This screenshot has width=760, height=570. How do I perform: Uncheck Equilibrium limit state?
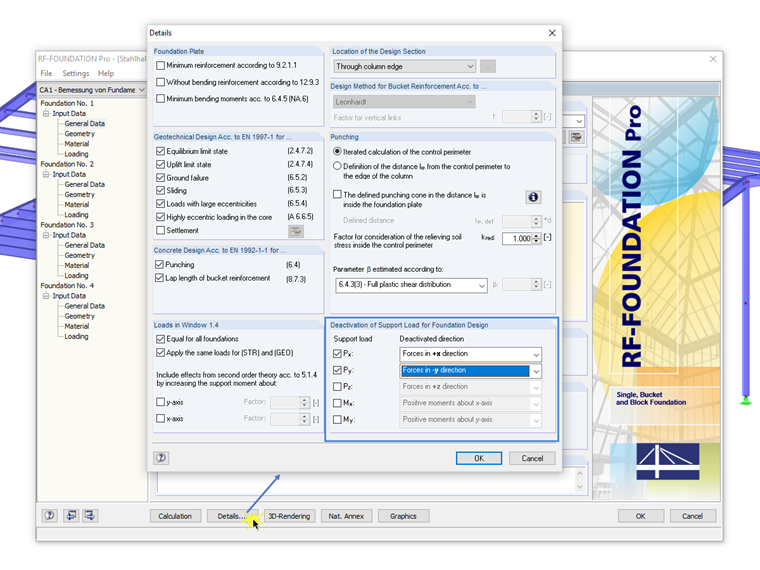[160, 151]
